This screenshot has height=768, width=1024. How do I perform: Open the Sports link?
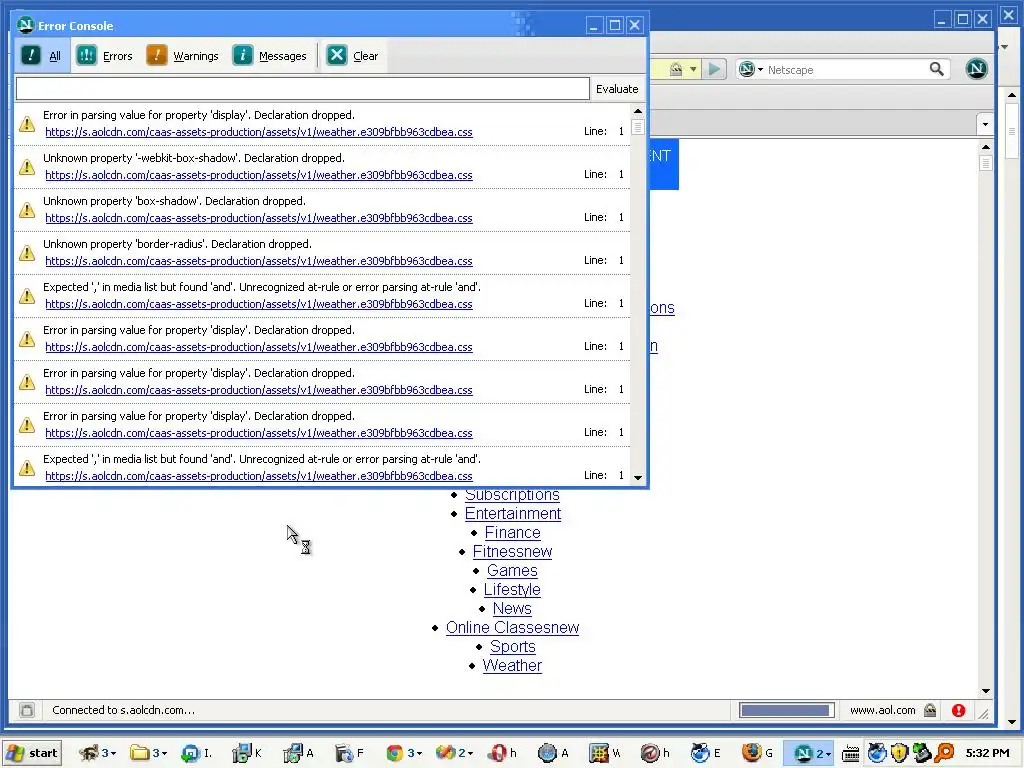coord(513,647)
